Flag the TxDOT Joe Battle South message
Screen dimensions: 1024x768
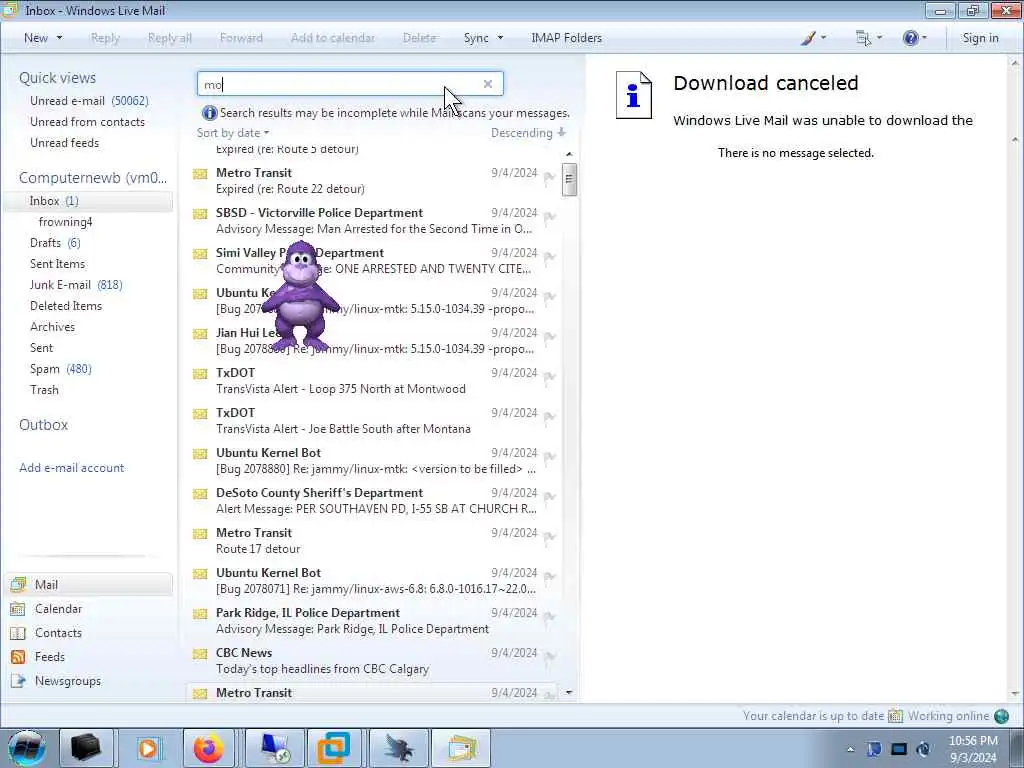click(x=549, y=417)
